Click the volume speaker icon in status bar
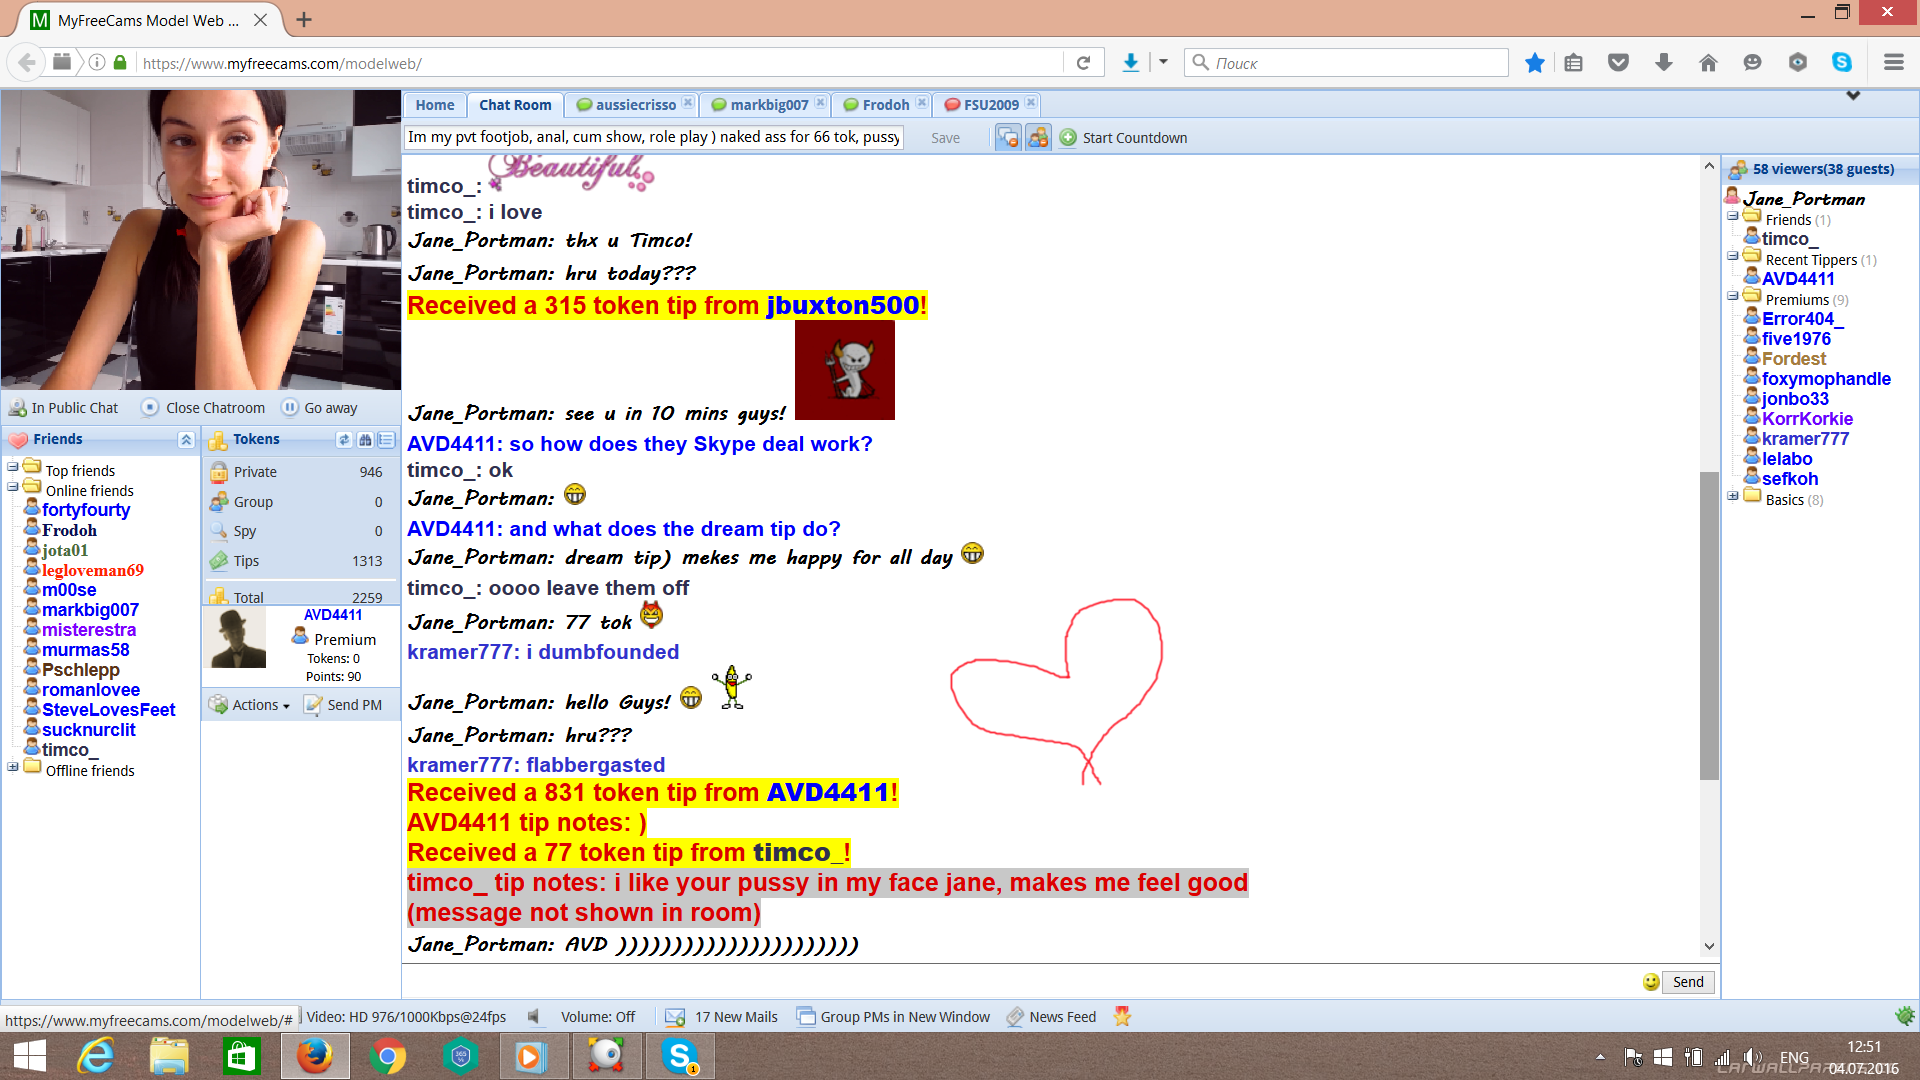1920x1080 pixels. click(x=535, y=1017)
